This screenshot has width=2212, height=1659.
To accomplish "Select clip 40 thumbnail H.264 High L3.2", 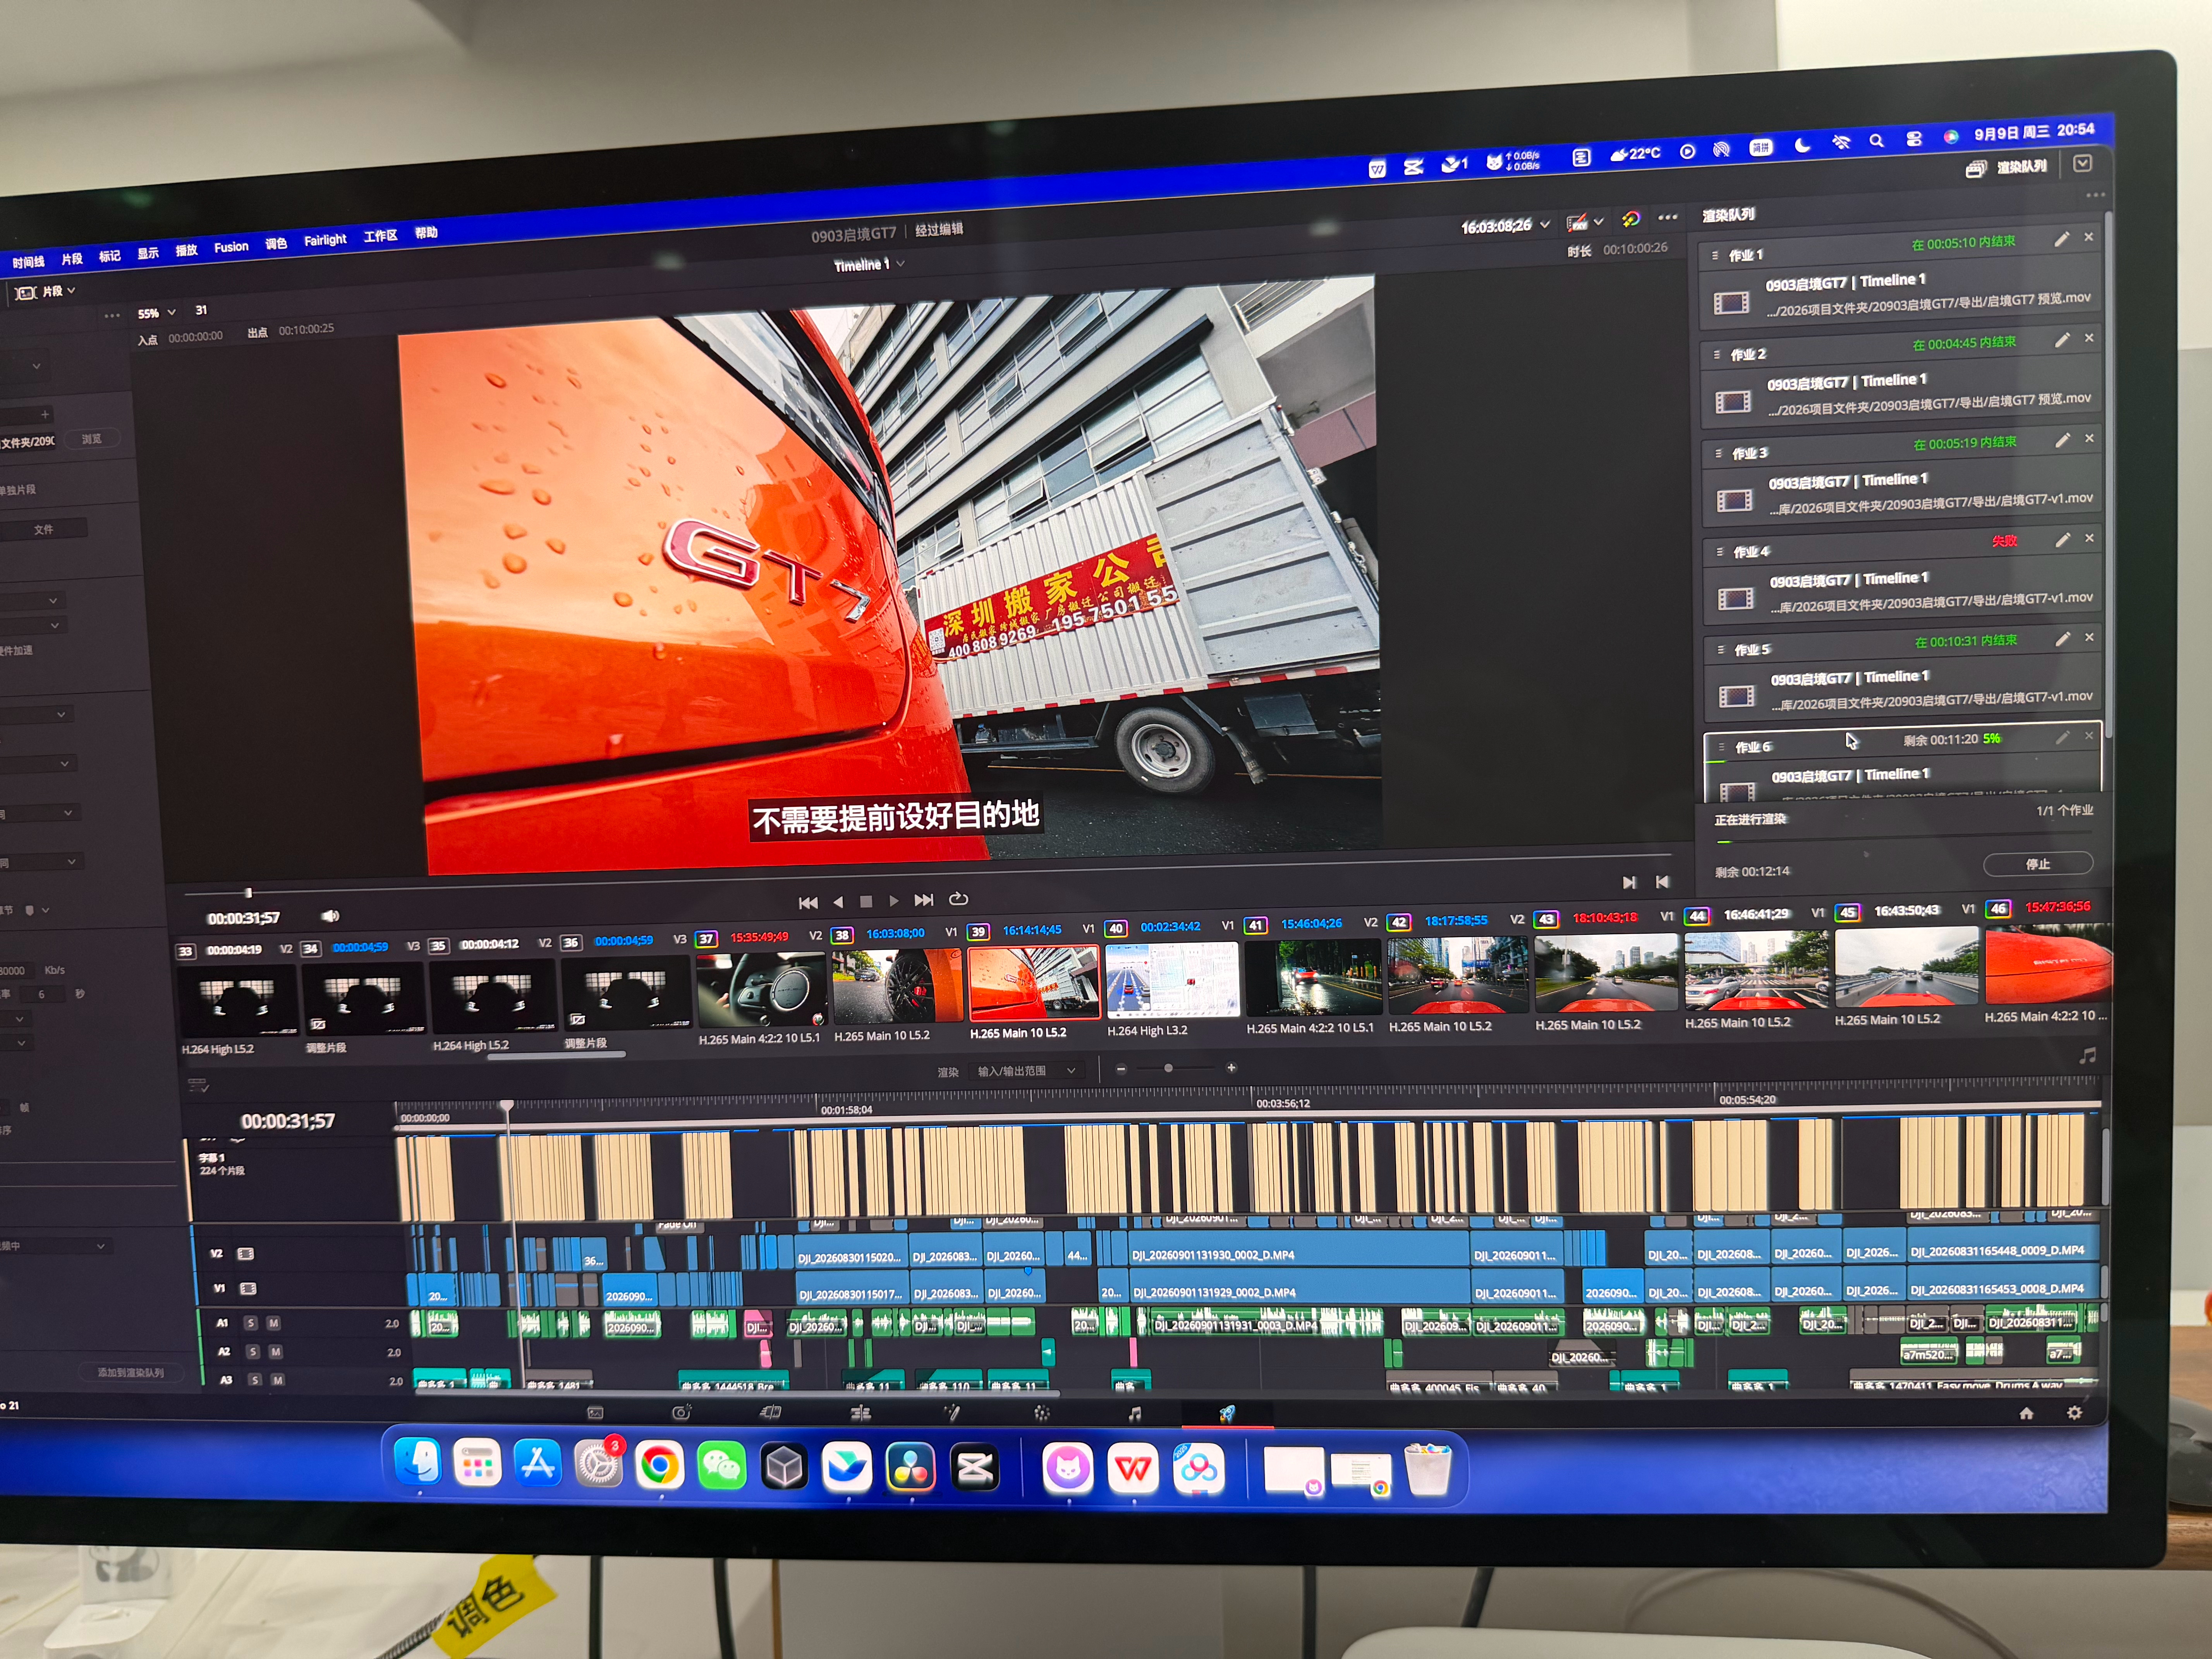I will [x=1171, y=981].
